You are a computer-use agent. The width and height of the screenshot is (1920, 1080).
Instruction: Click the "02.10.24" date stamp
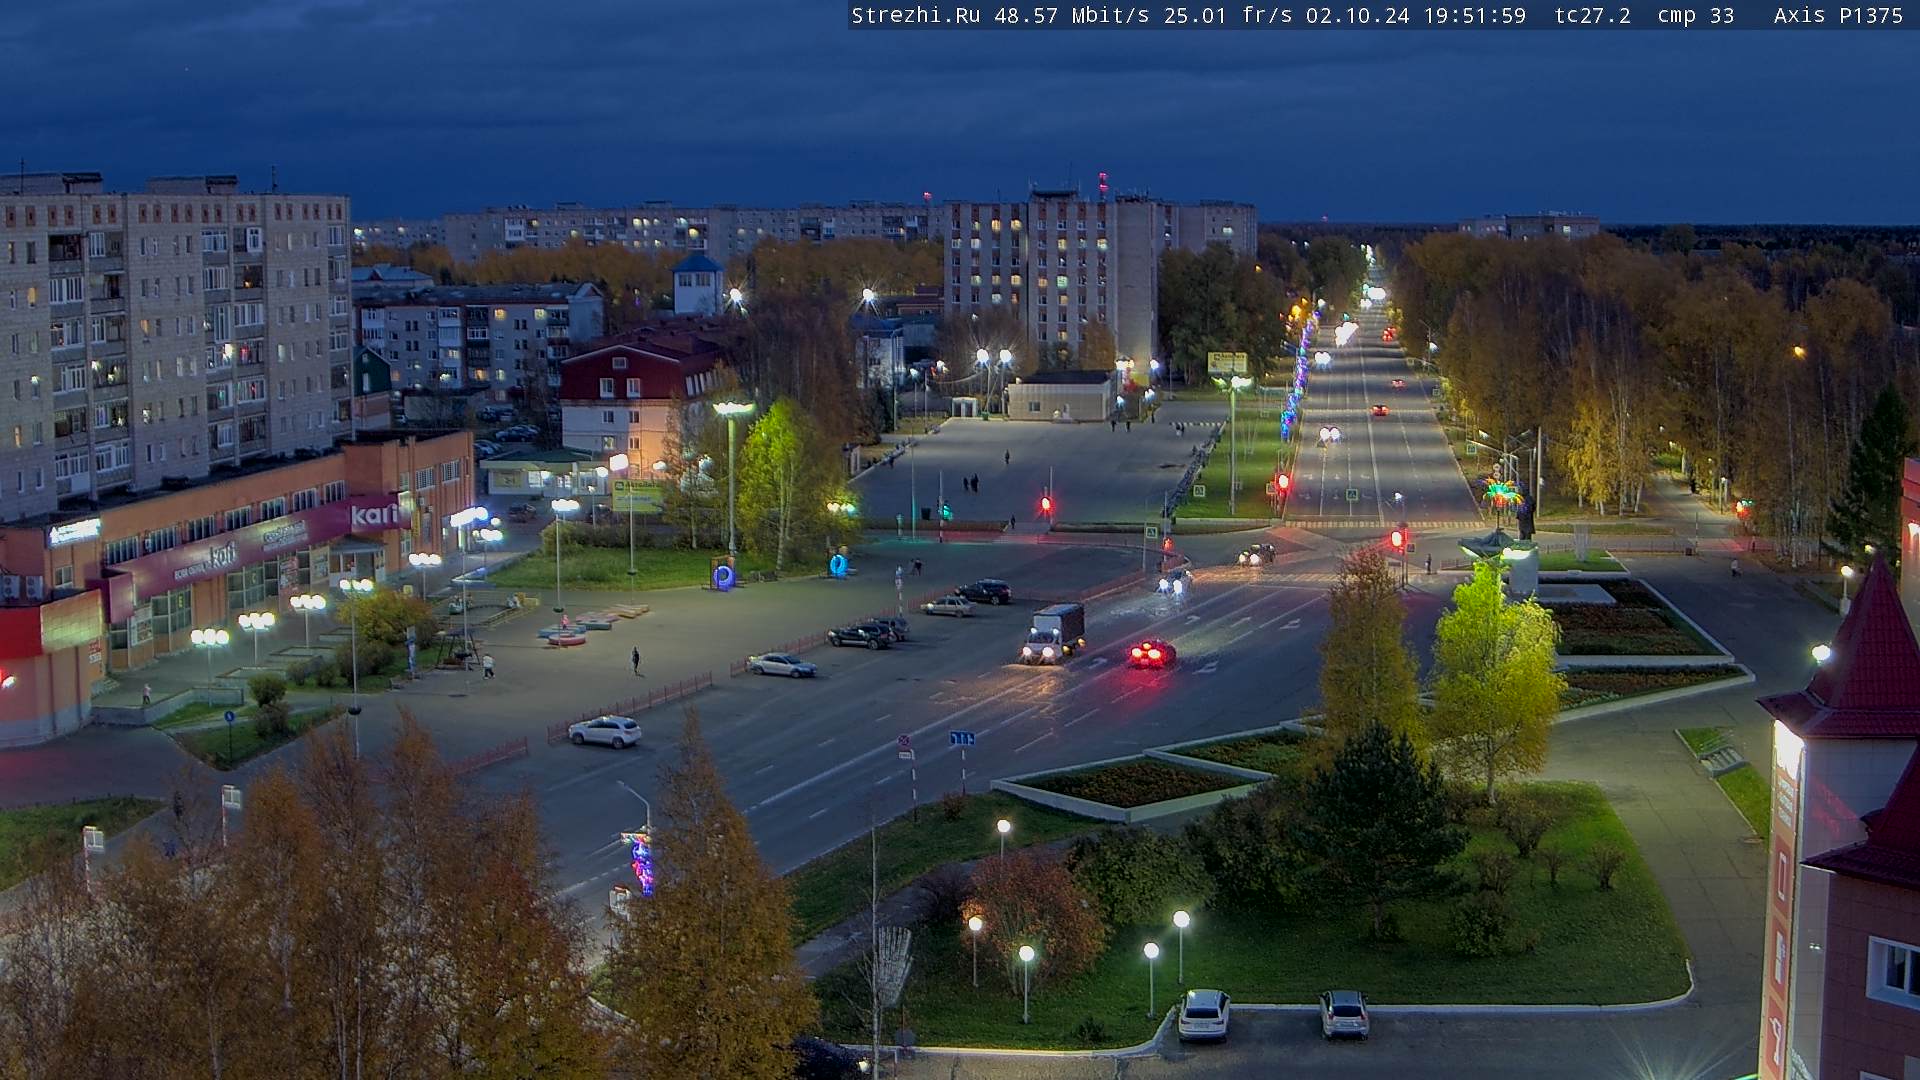pos(1357,16)
